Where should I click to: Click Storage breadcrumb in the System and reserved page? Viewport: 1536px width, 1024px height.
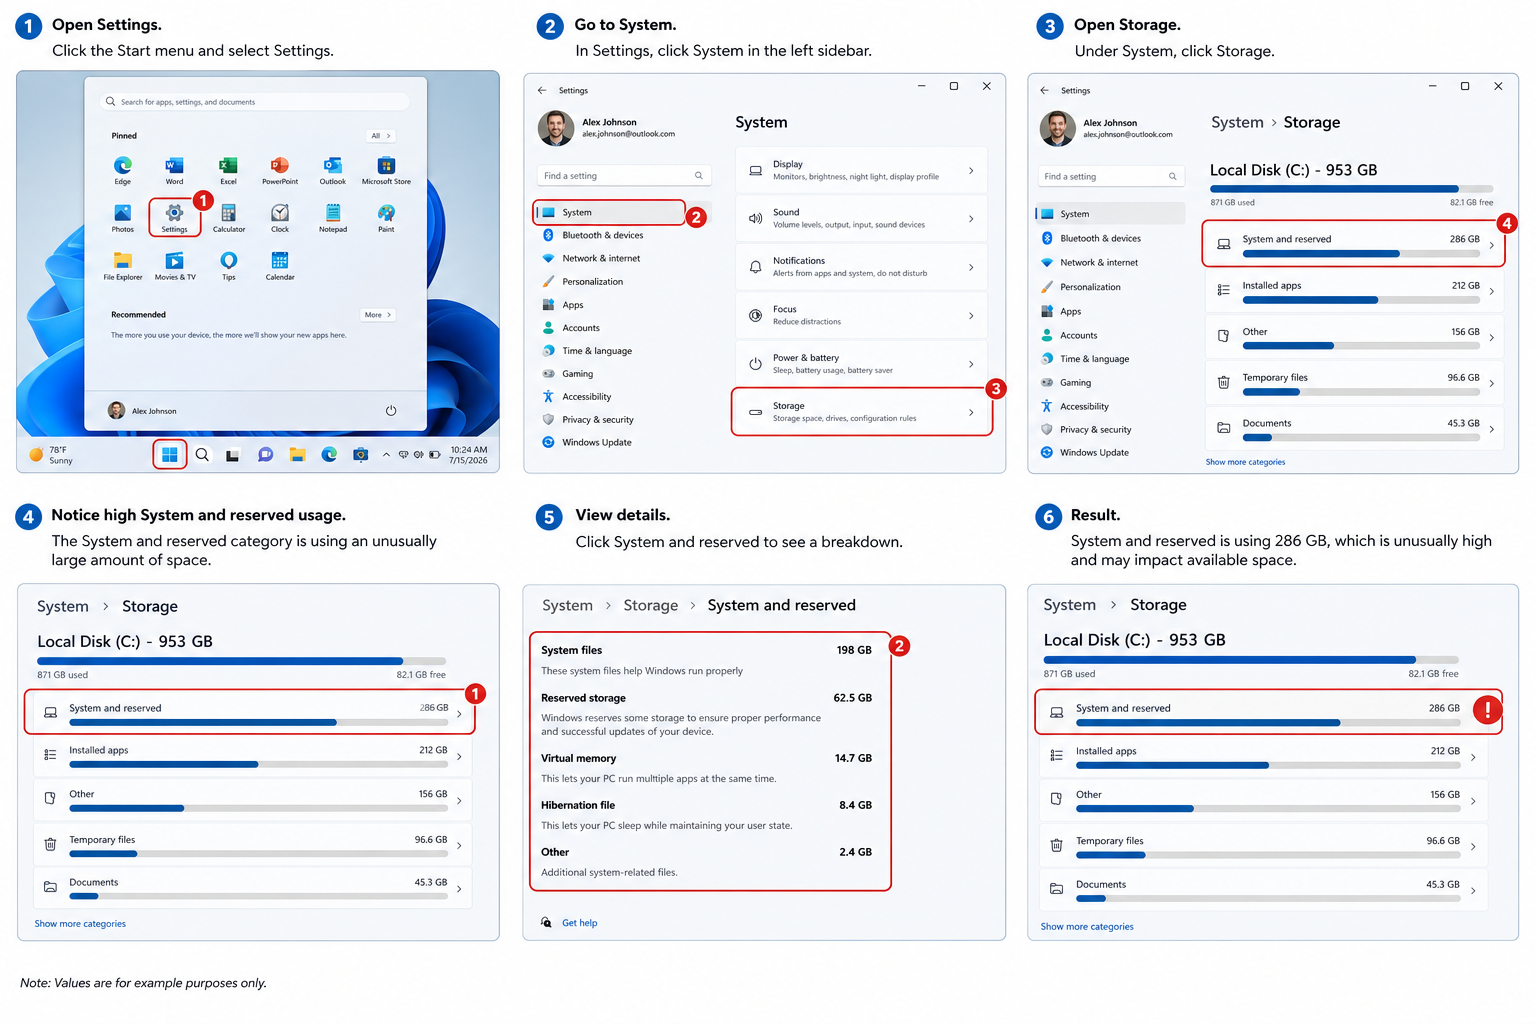click(650, 605)
